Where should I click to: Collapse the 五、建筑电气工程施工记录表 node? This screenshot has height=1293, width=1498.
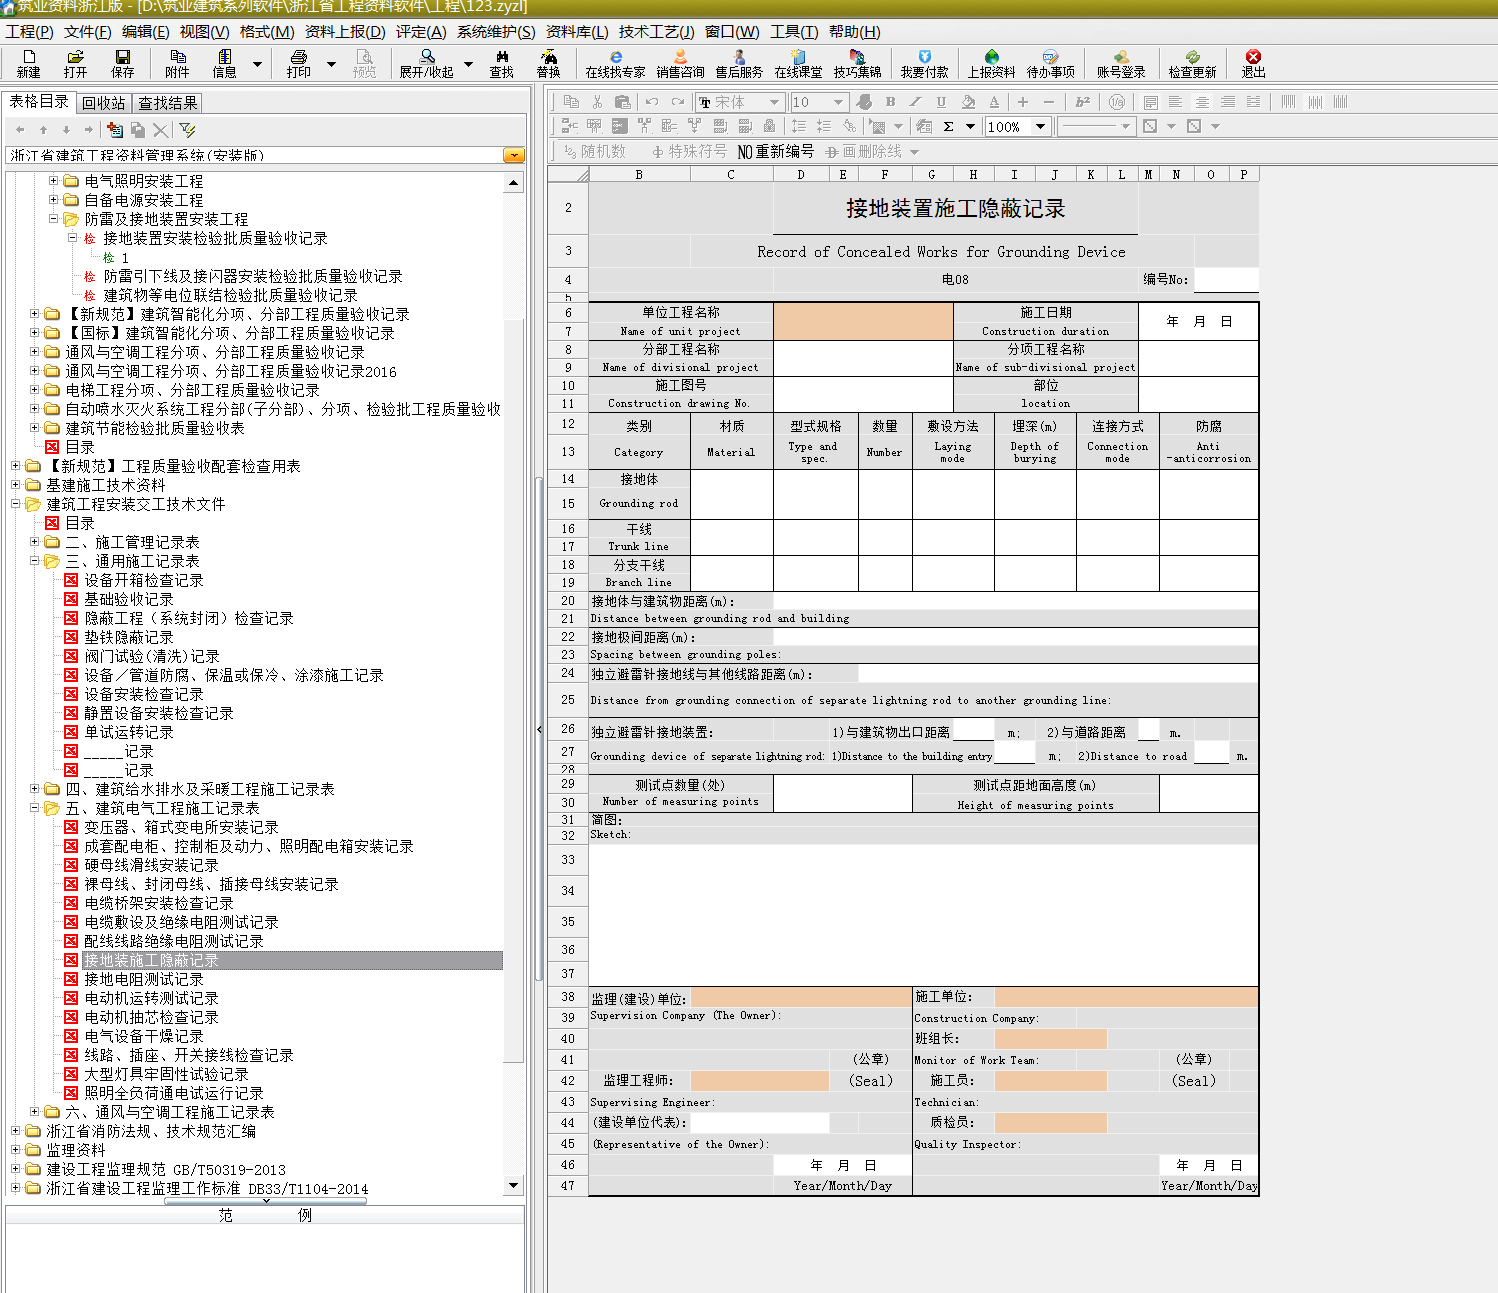pyautogui.click(x=34, y=807)
